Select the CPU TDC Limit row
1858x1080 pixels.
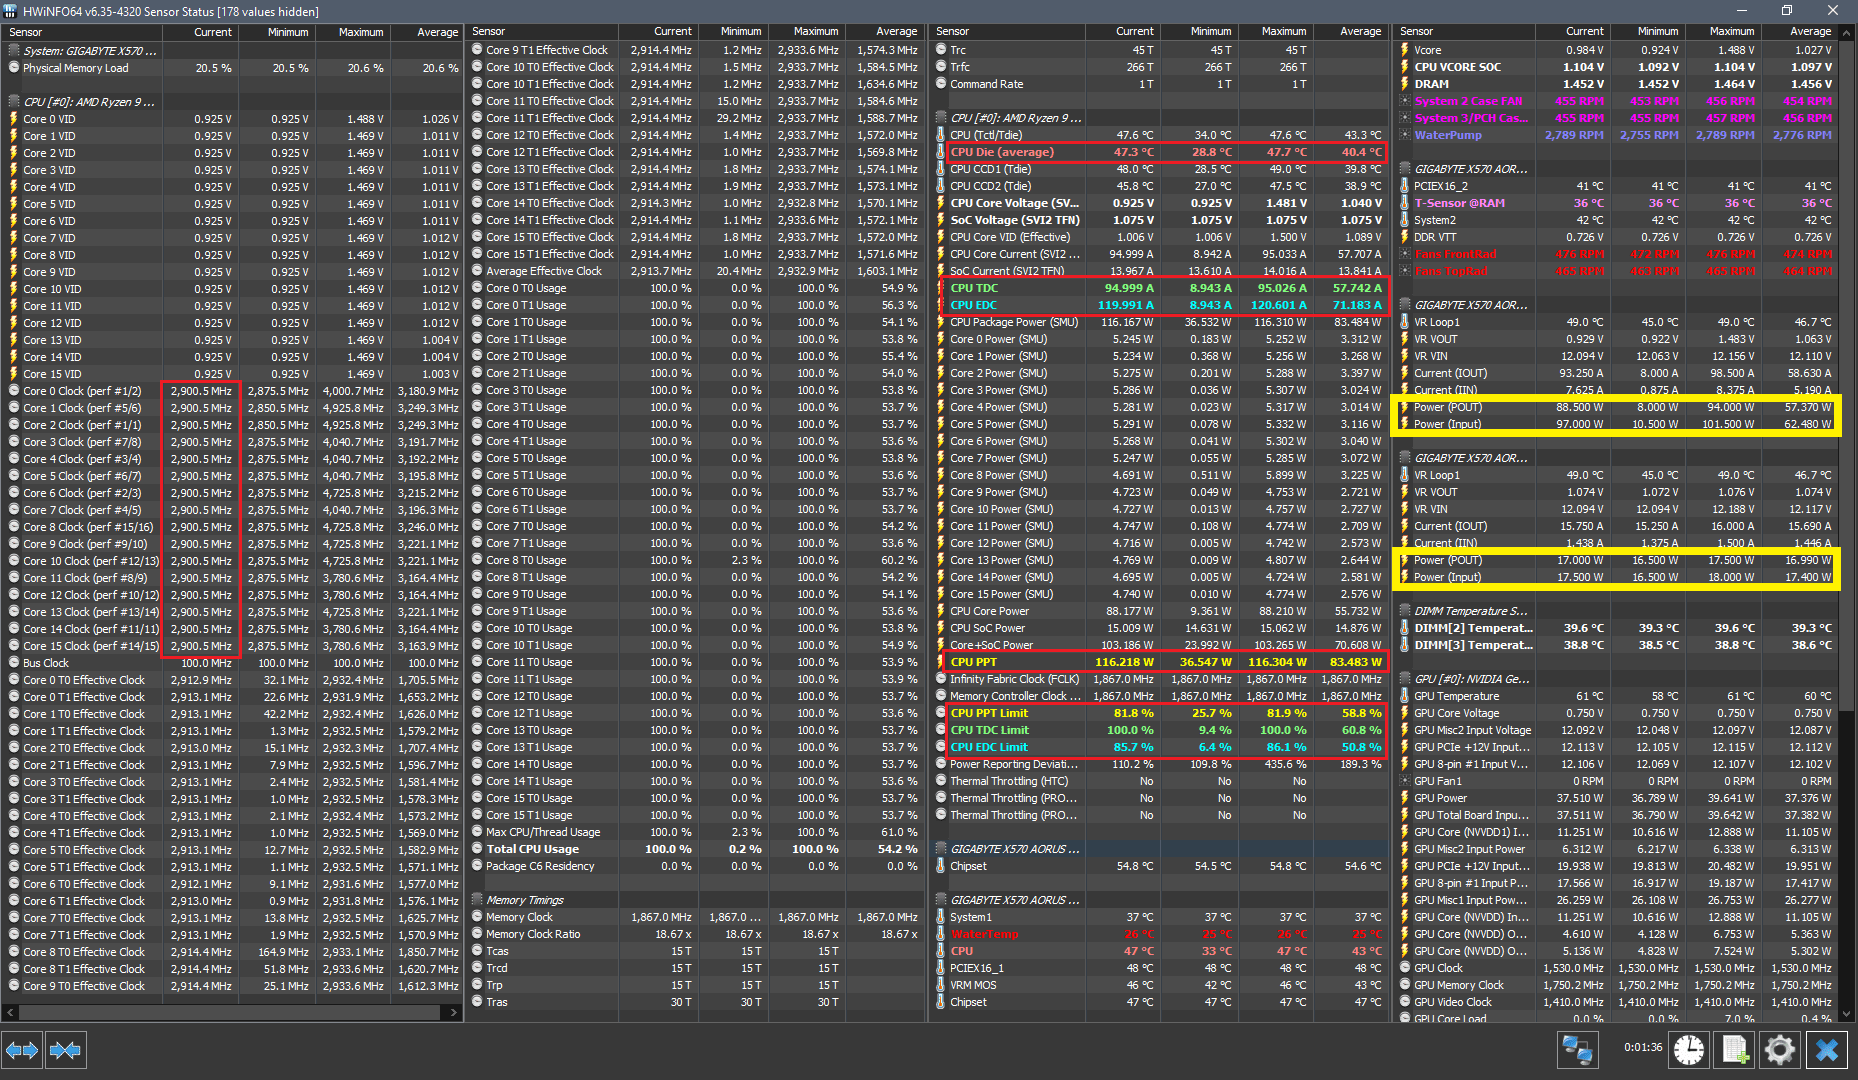pos(1160,730)
